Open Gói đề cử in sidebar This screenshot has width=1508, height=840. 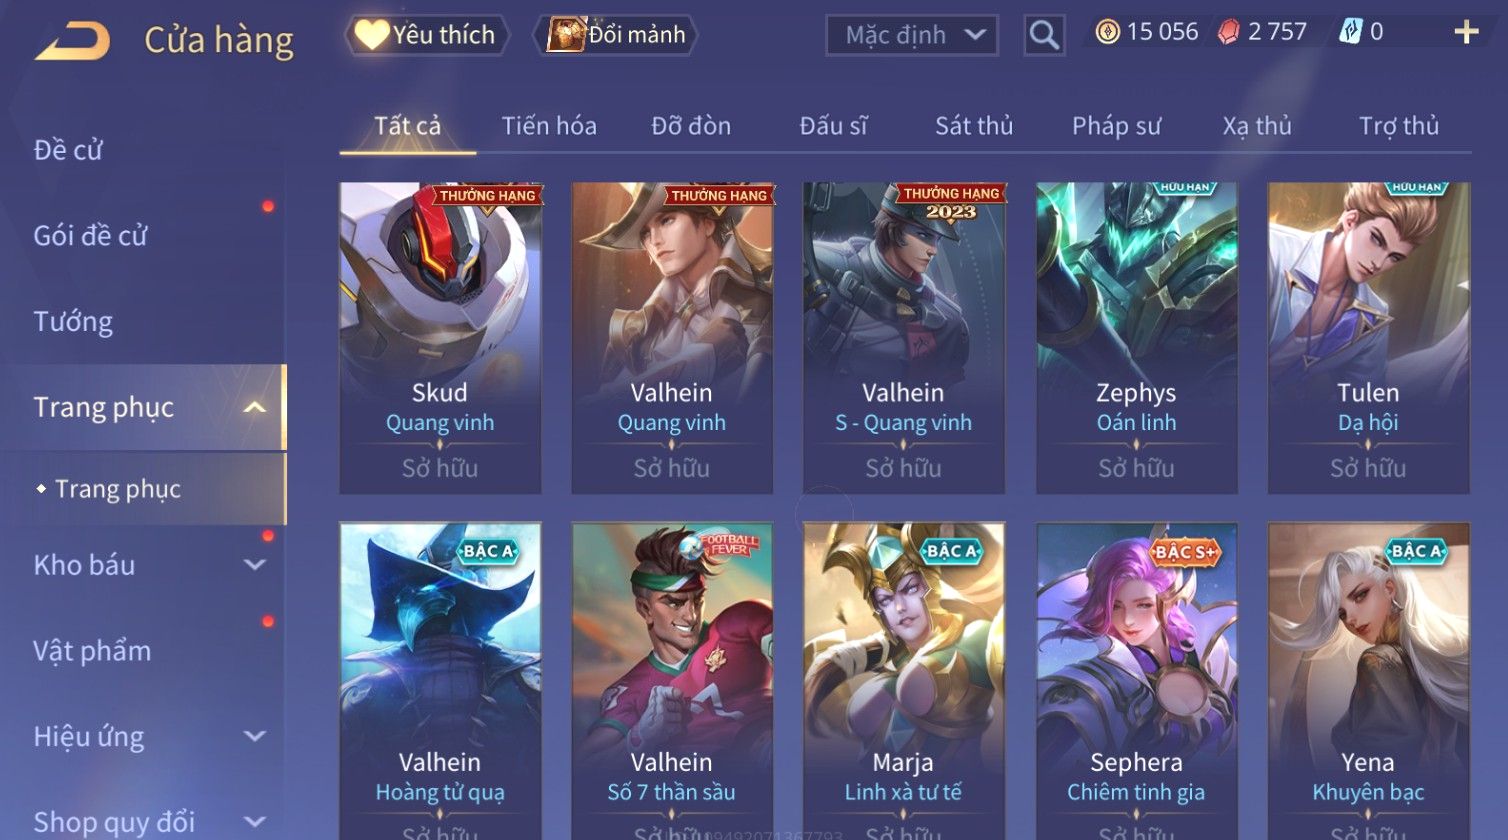(x=90, y=236)
